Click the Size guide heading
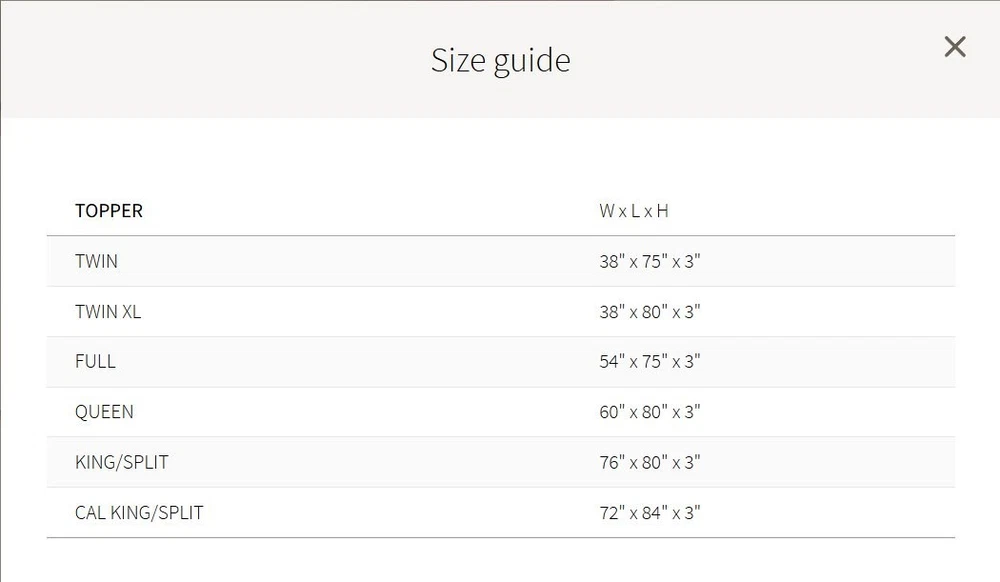The height and width of the screenshot is (582, 1000). coord(500,60)
